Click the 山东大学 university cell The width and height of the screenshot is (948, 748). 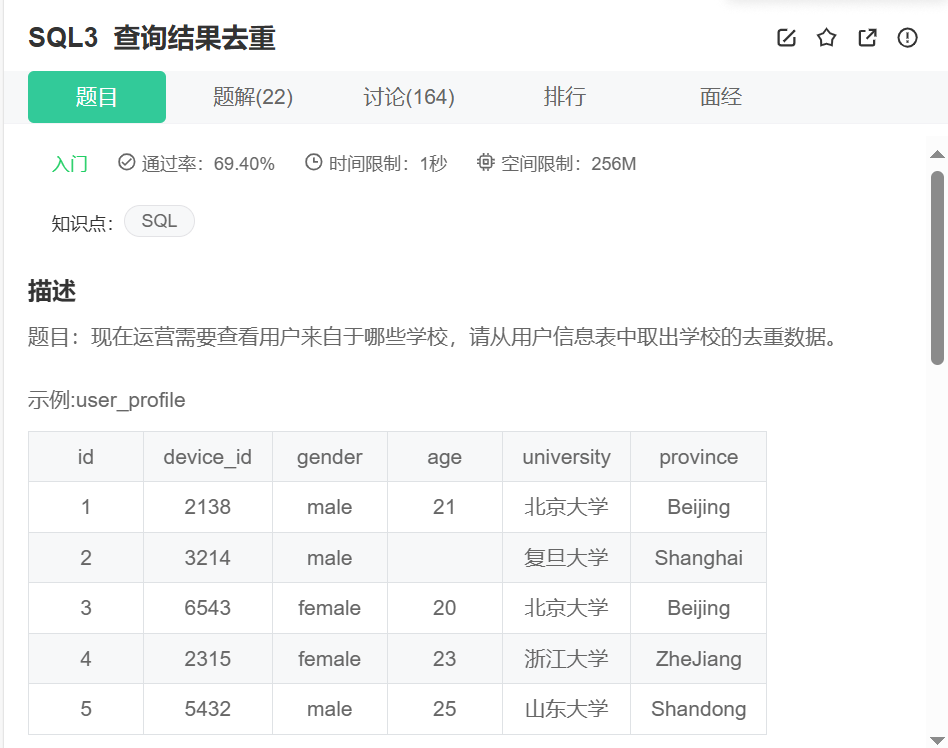coord(567,709)
